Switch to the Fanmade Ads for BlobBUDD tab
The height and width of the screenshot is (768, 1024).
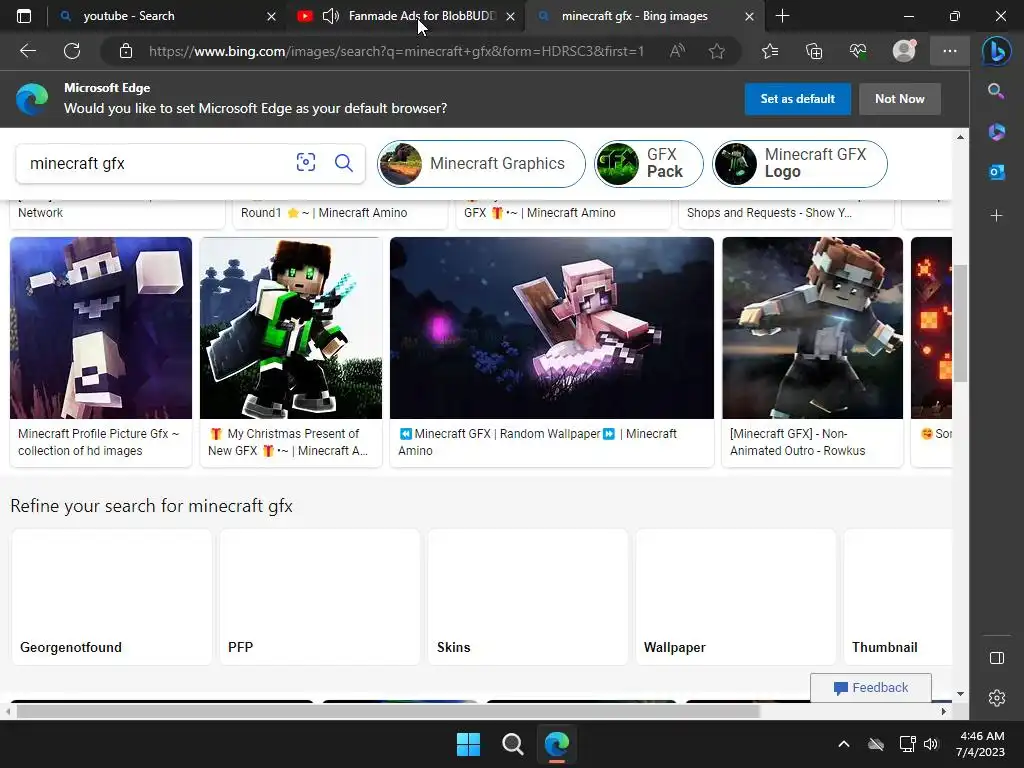click(405, 16)
